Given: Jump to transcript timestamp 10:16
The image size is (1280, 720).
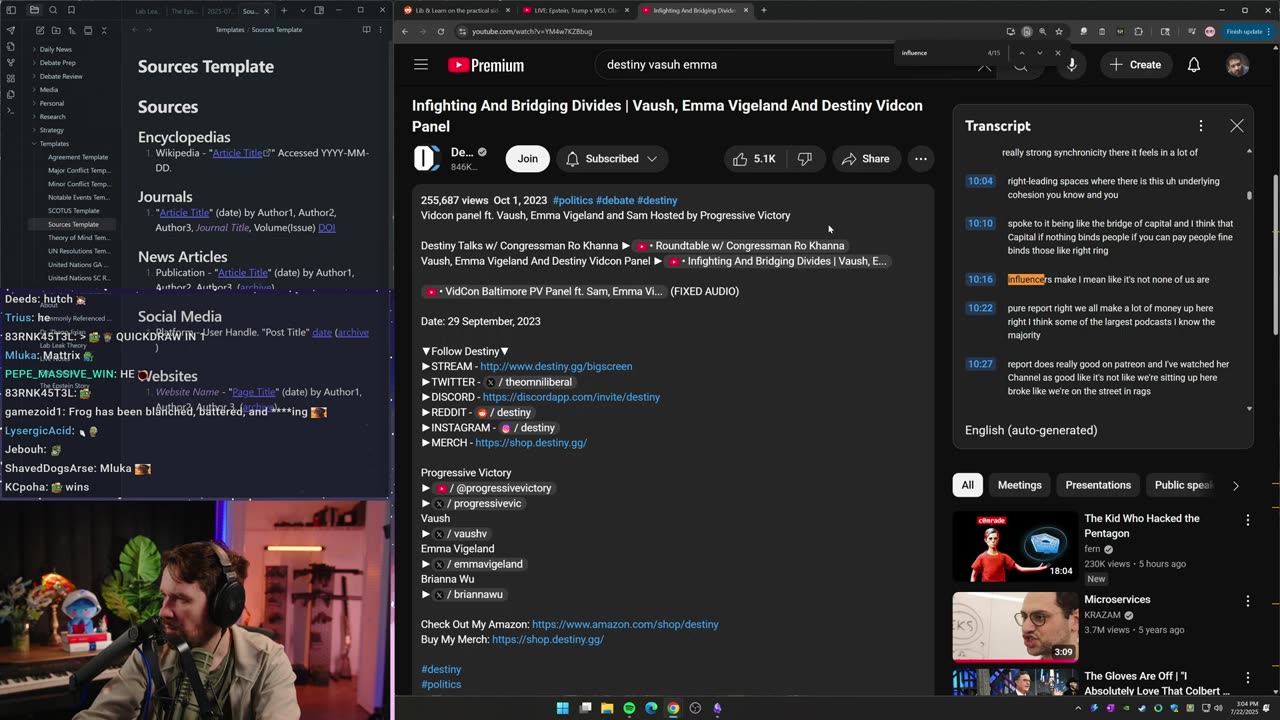Looking at the screenshot, I should tap(980, 280).
